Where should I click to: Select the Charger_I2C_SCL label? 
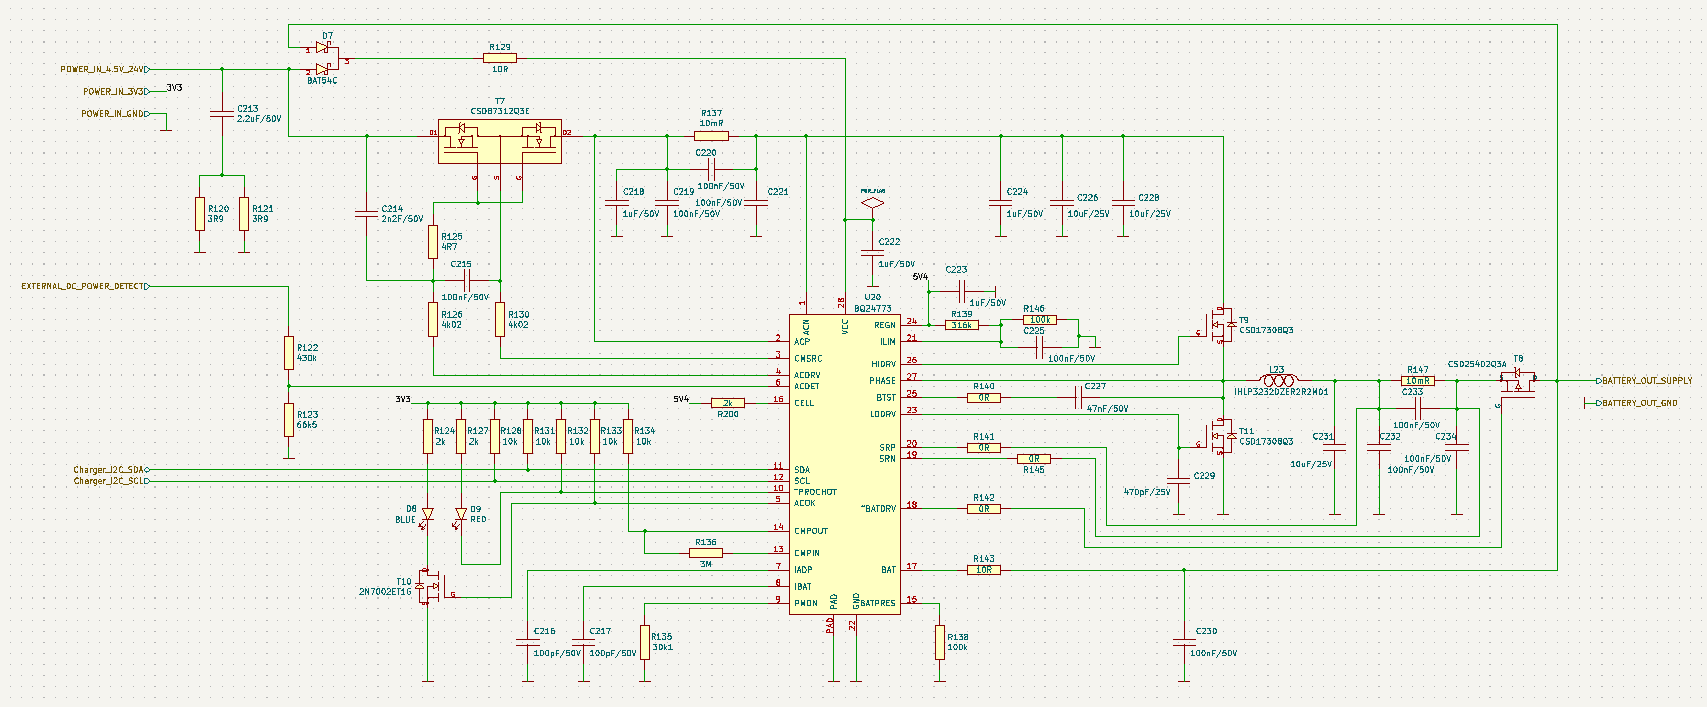coord(112,481)
